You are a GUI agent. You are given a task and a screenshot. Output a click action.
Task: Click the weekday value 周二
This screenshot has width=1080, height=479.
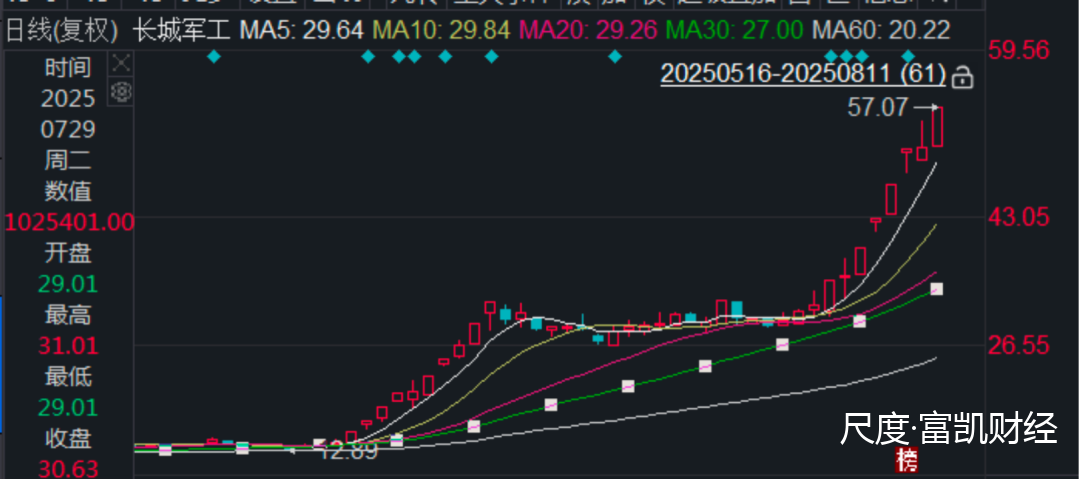(68, 161)
